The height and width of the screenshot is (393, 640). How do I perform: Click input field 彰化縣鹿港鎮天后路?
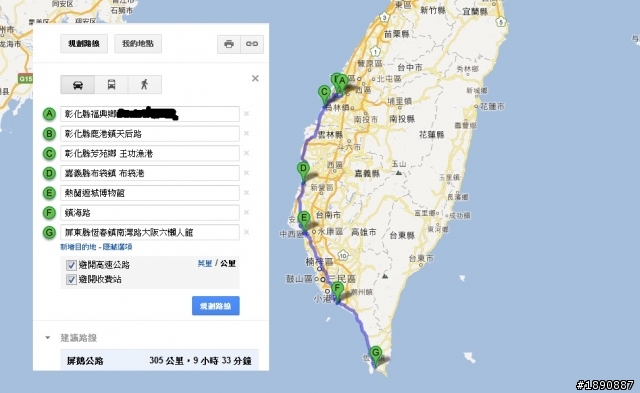(150, 133)
